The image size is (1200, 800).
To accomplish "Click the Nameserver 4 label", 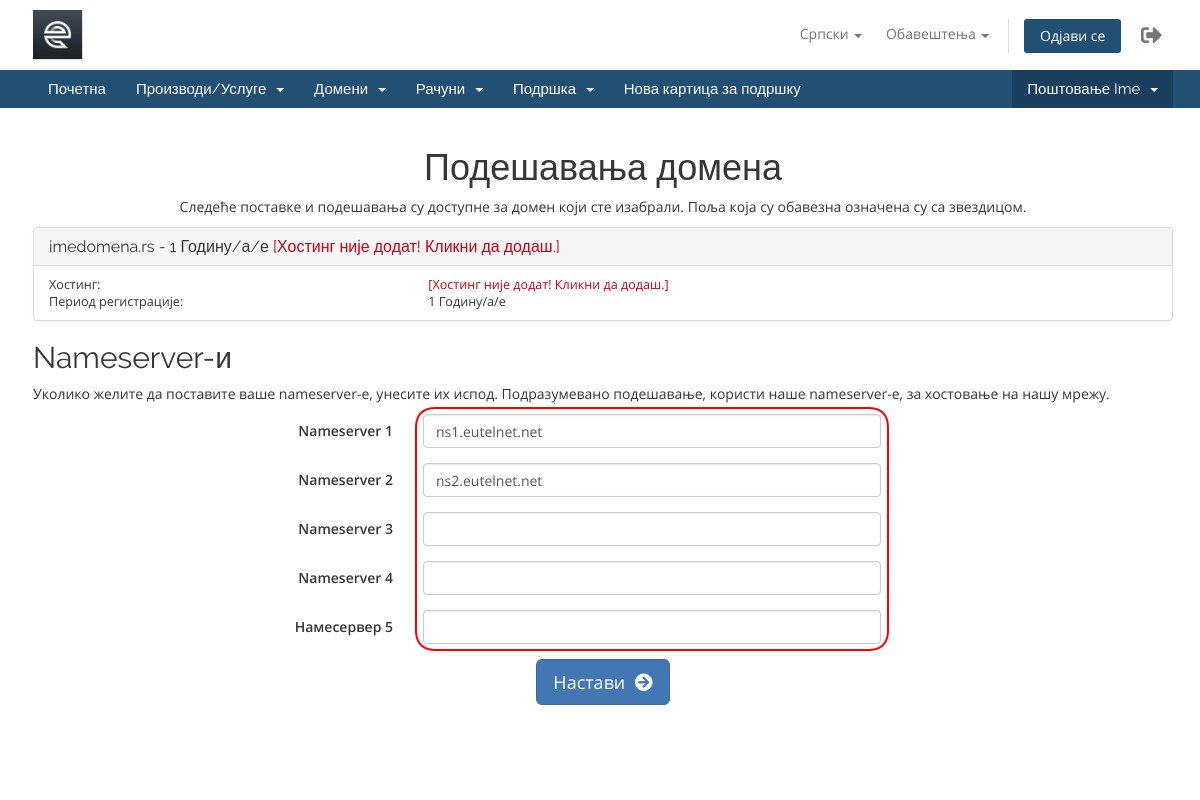I will [345, 578].
